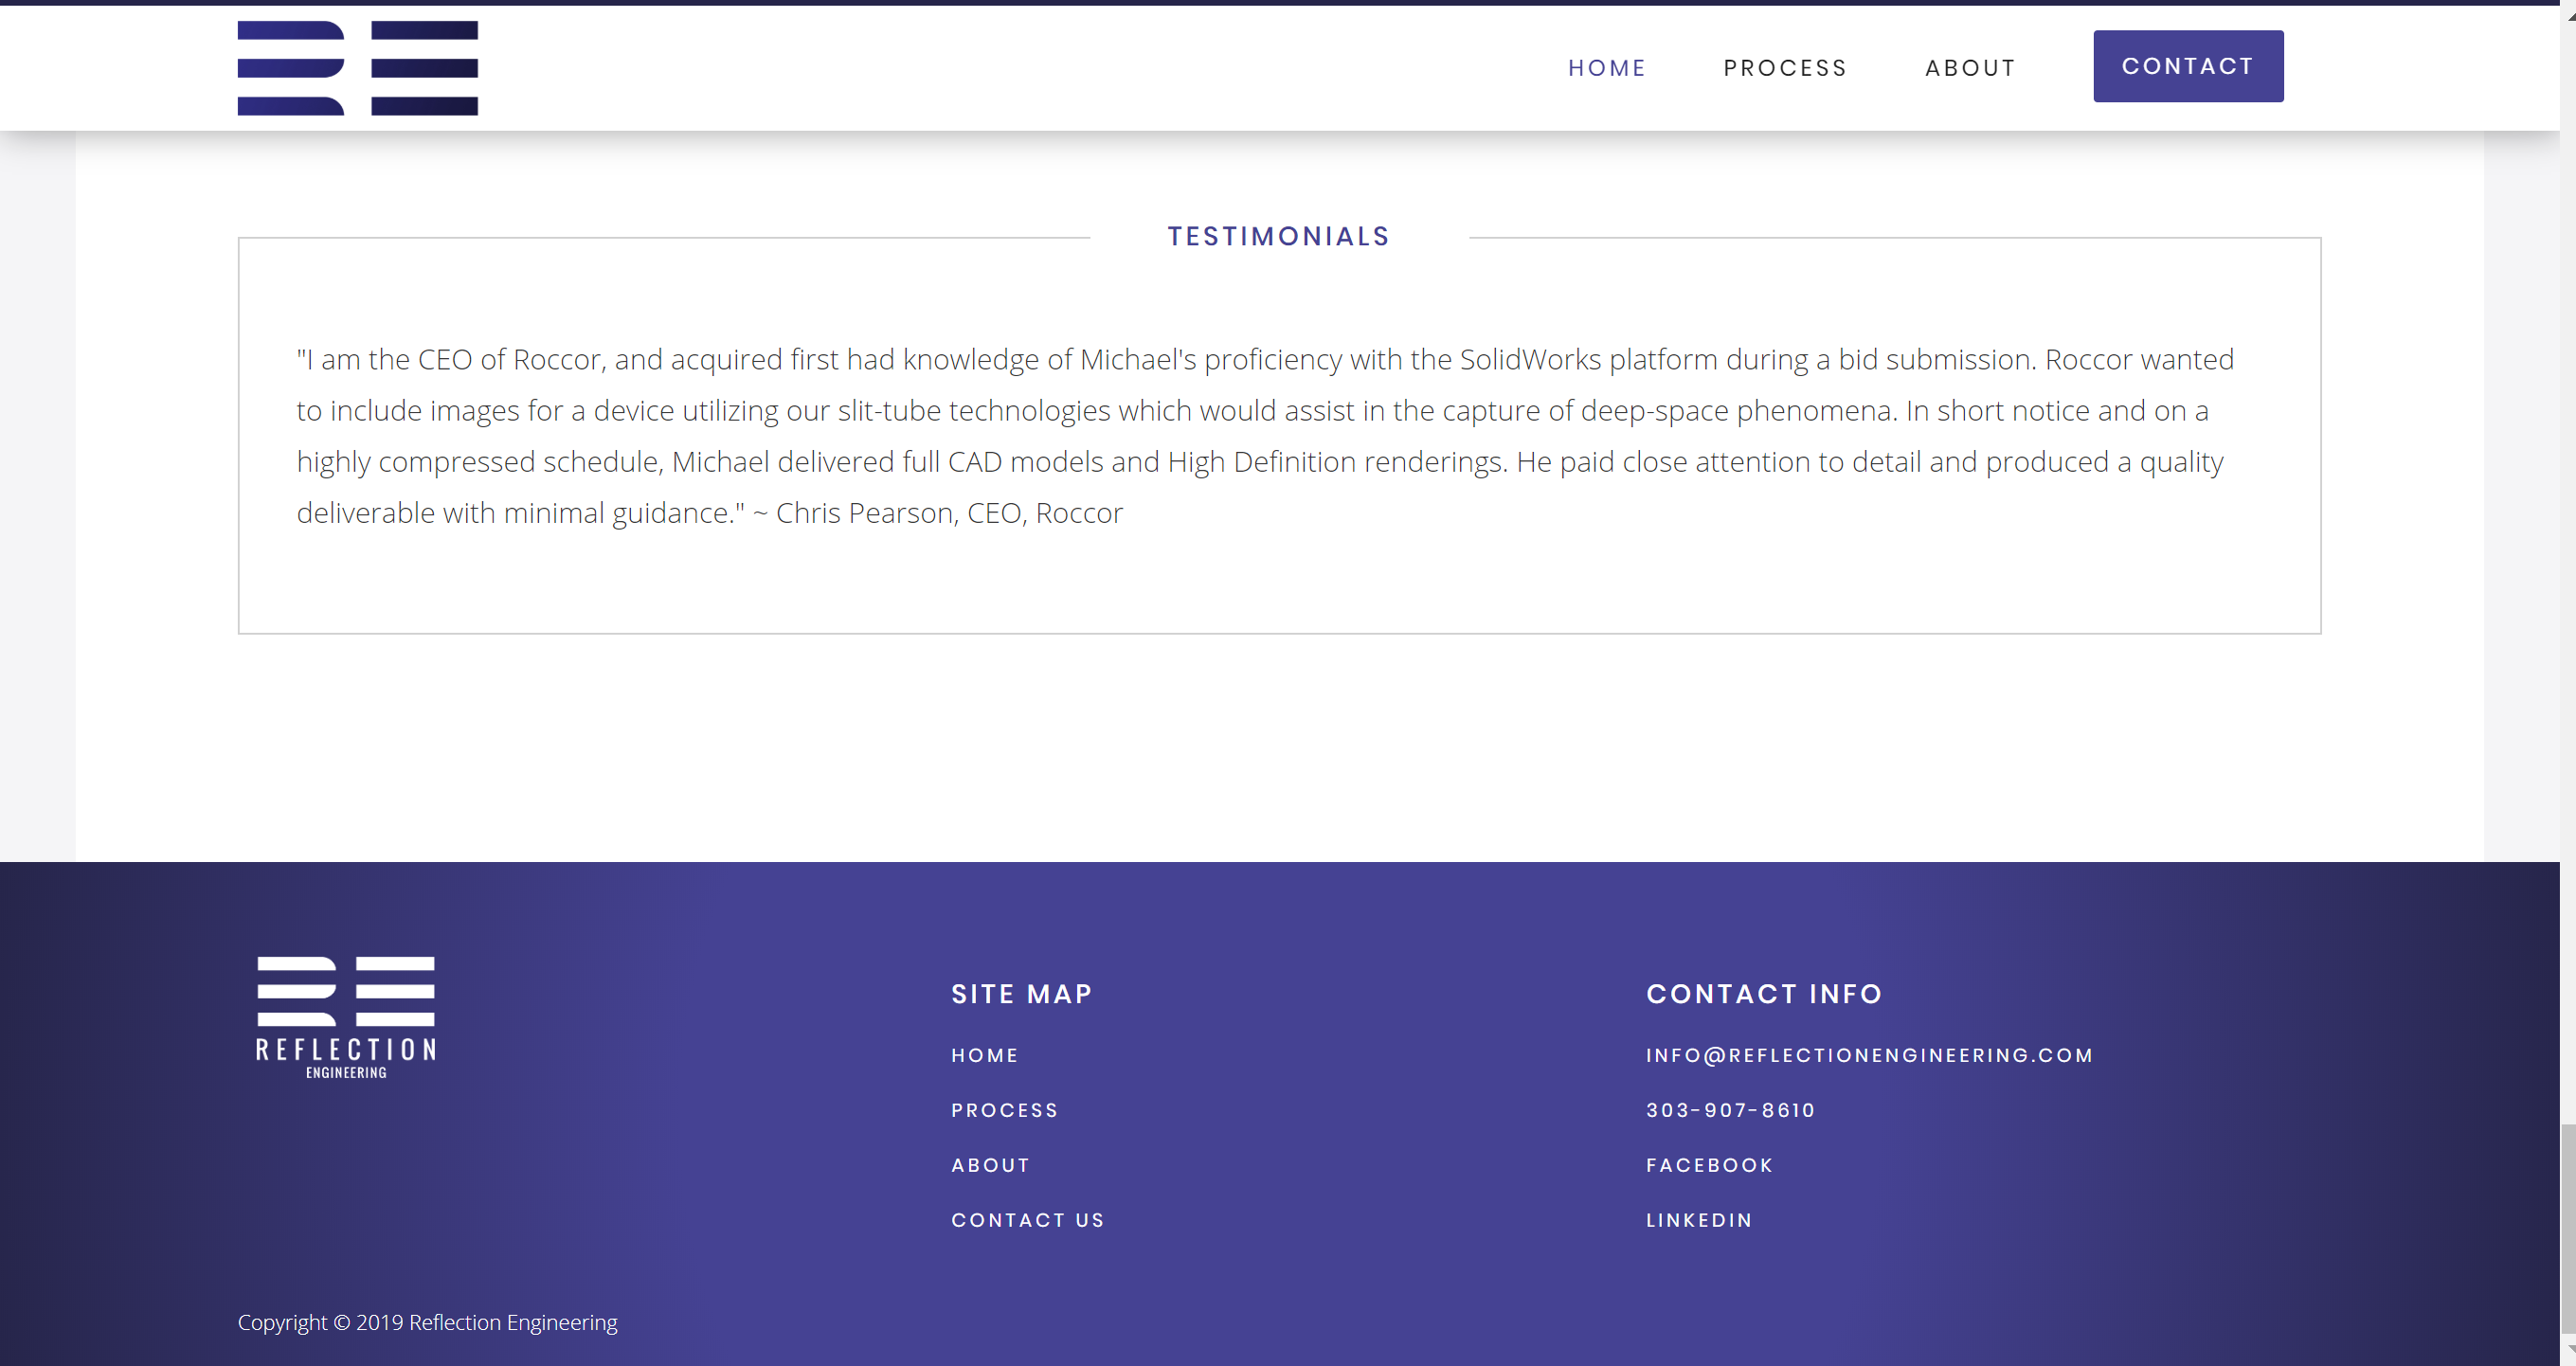Viewport: 2576px width, 1366px height.
Task: Click Contact Us in the footer Site Map
Action: click(1027, 1220)
